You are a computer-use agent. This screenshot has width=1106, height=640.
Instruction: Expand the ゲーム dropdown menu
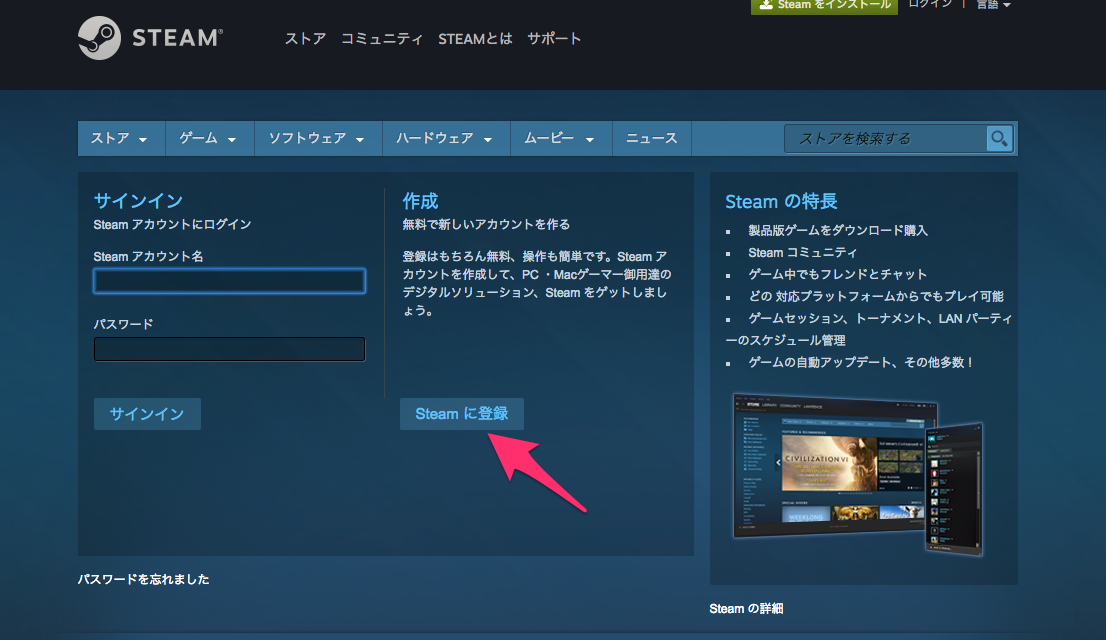point(209,138)
